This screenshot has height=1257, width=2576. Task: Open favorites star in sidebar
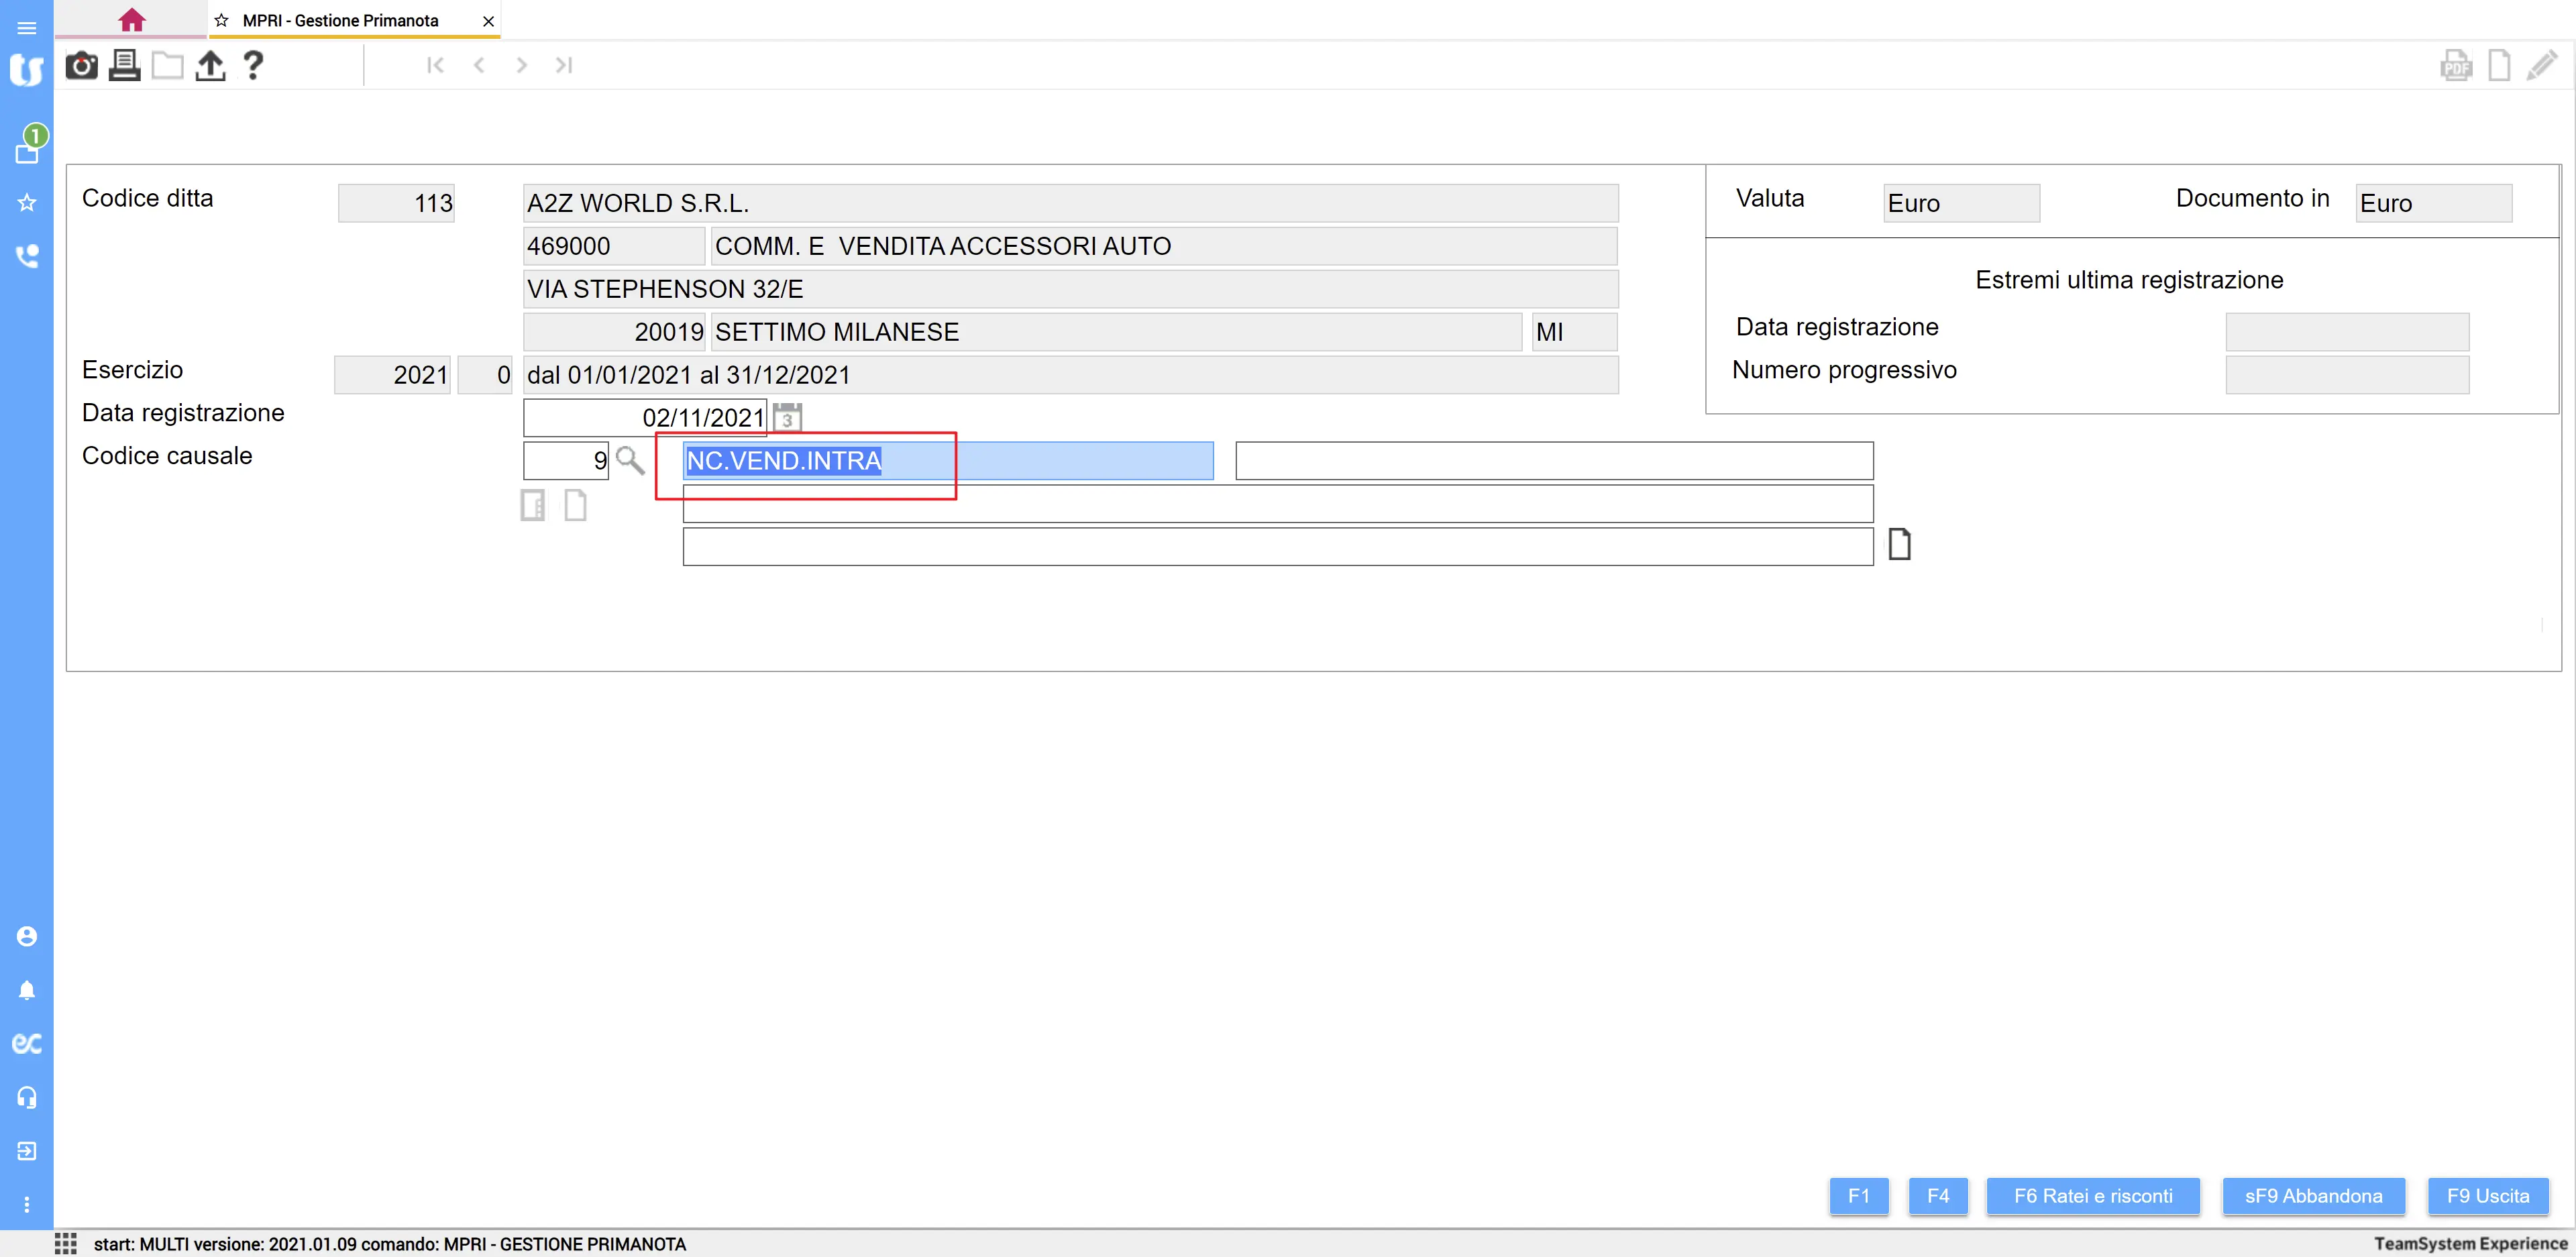pos(27,203)
